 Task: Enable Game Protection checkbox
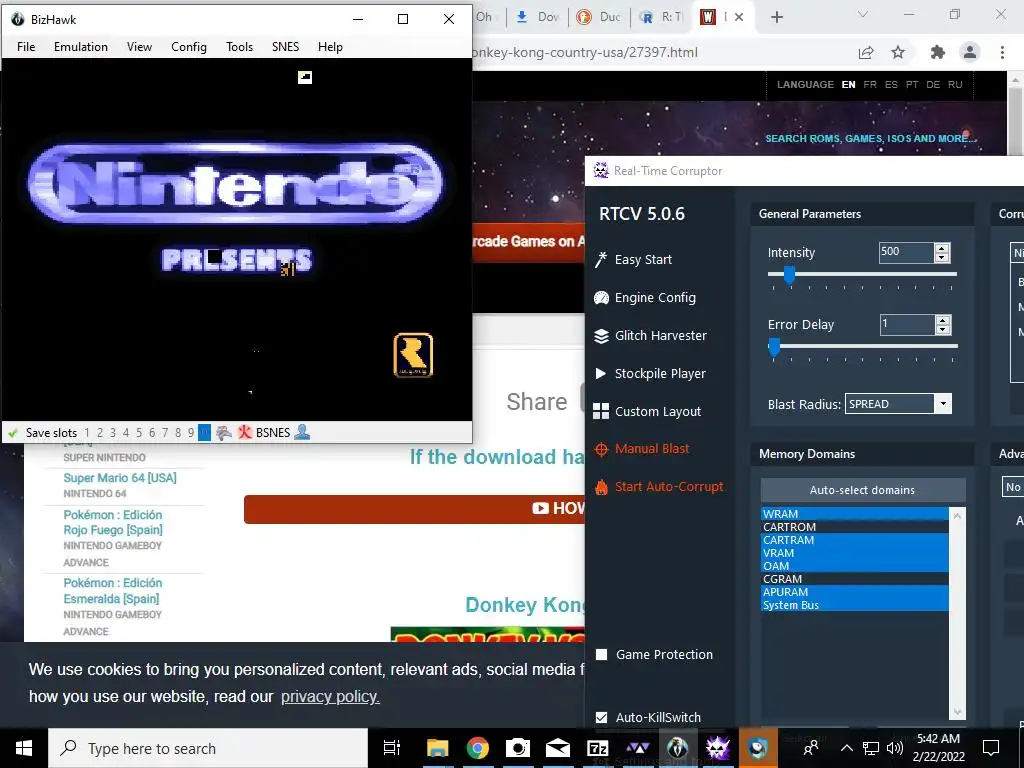pyautogui.click(x=601, y=654)
